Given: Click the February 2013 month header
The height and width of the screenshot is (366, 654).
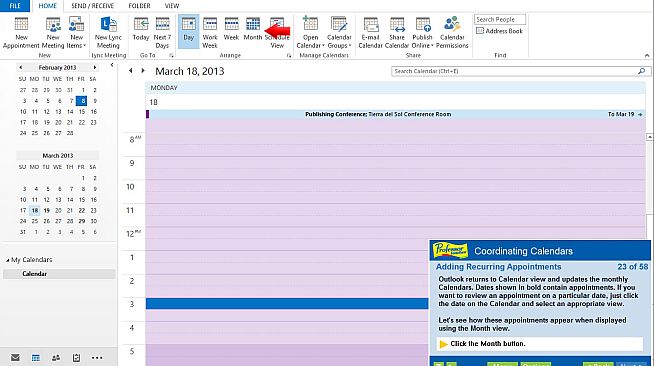Looking at the screenshot, I should (58, 67).
